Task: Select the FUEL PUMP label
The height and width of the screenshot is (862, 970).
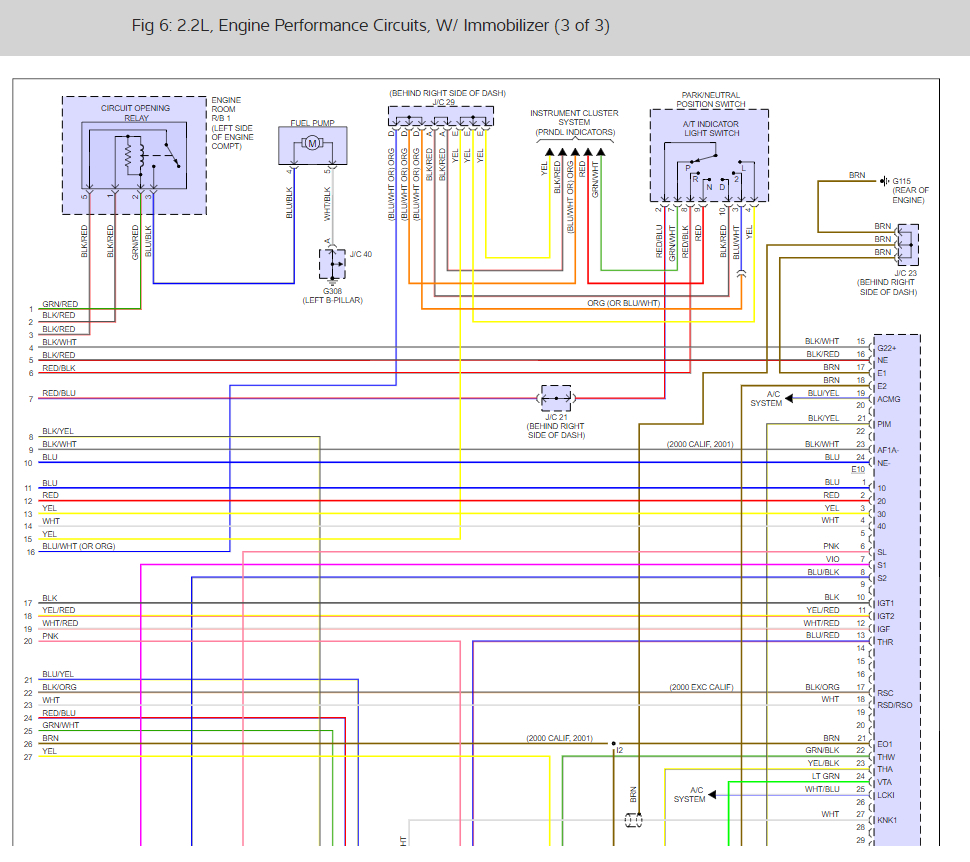Action: point(312,123)
